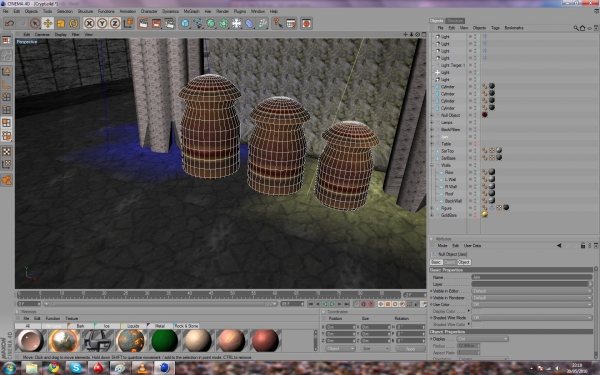Open viewport Cameras menu
Image resolution: width=600 pixels, height=375 pixels.
[x=42, y=34]
